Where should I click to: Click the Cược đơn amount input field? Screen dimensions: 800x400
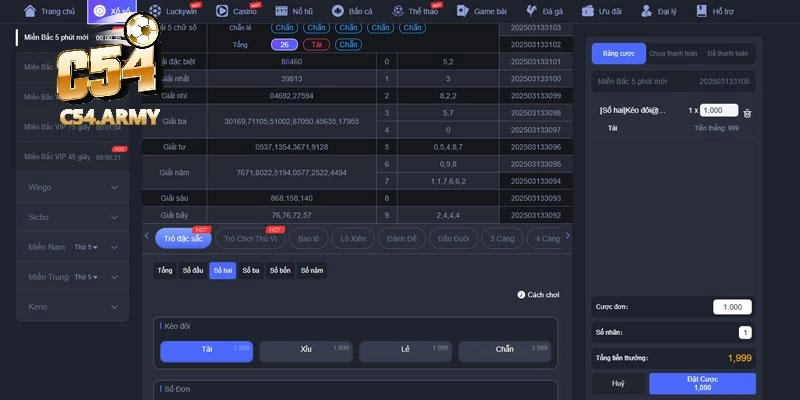732,307
